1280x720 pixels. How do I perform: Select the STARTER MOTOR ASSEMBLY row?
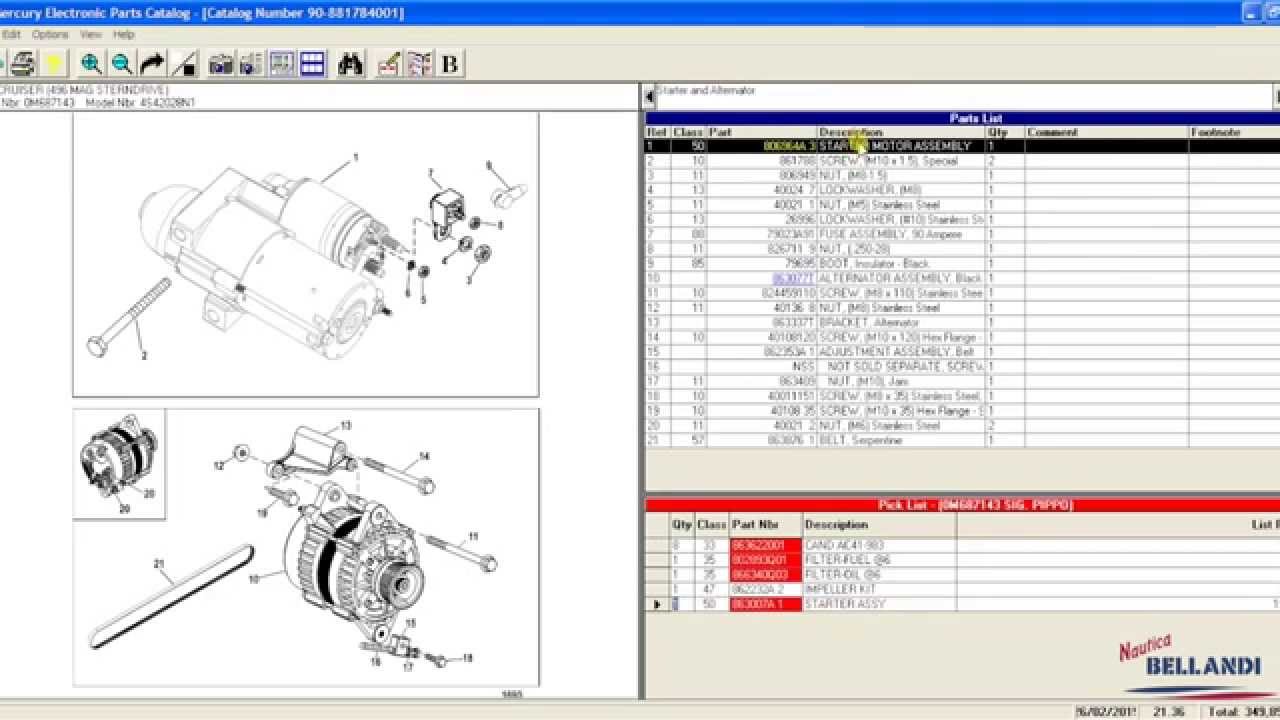pyautogui.click(x=962, y=146)
